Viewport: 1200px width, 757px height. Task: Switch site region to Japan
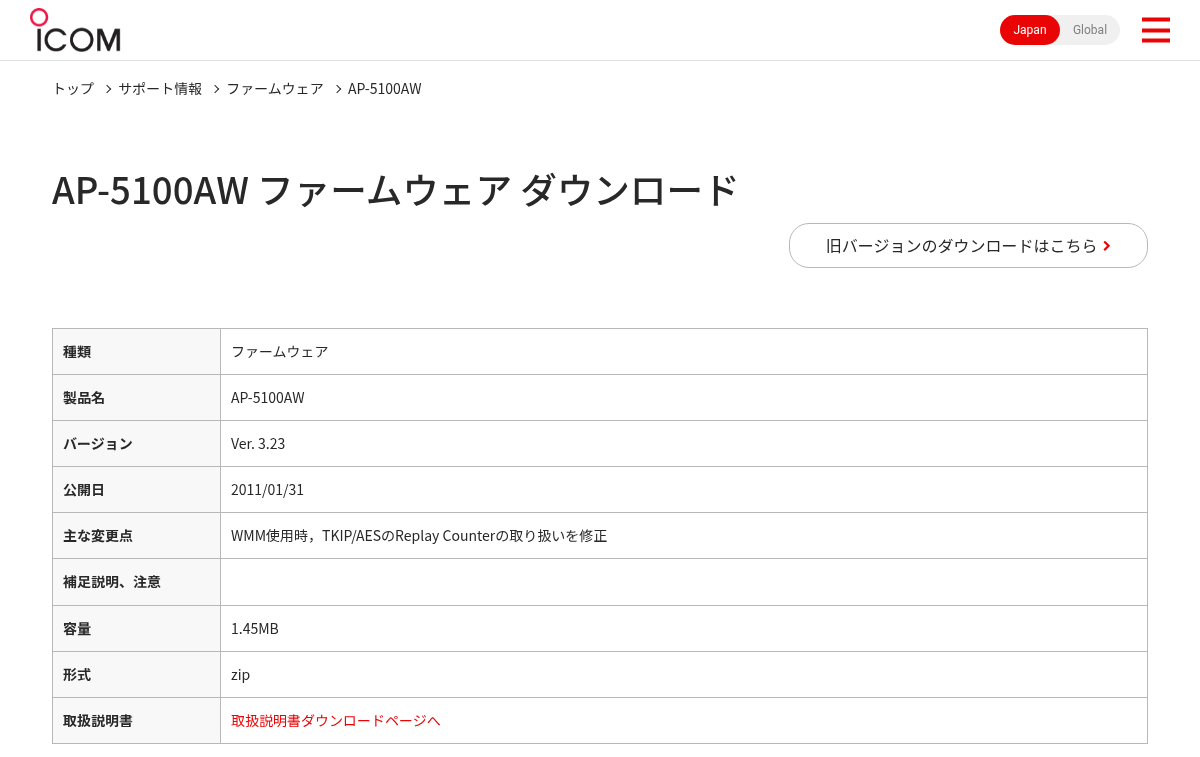(1029, 30)
